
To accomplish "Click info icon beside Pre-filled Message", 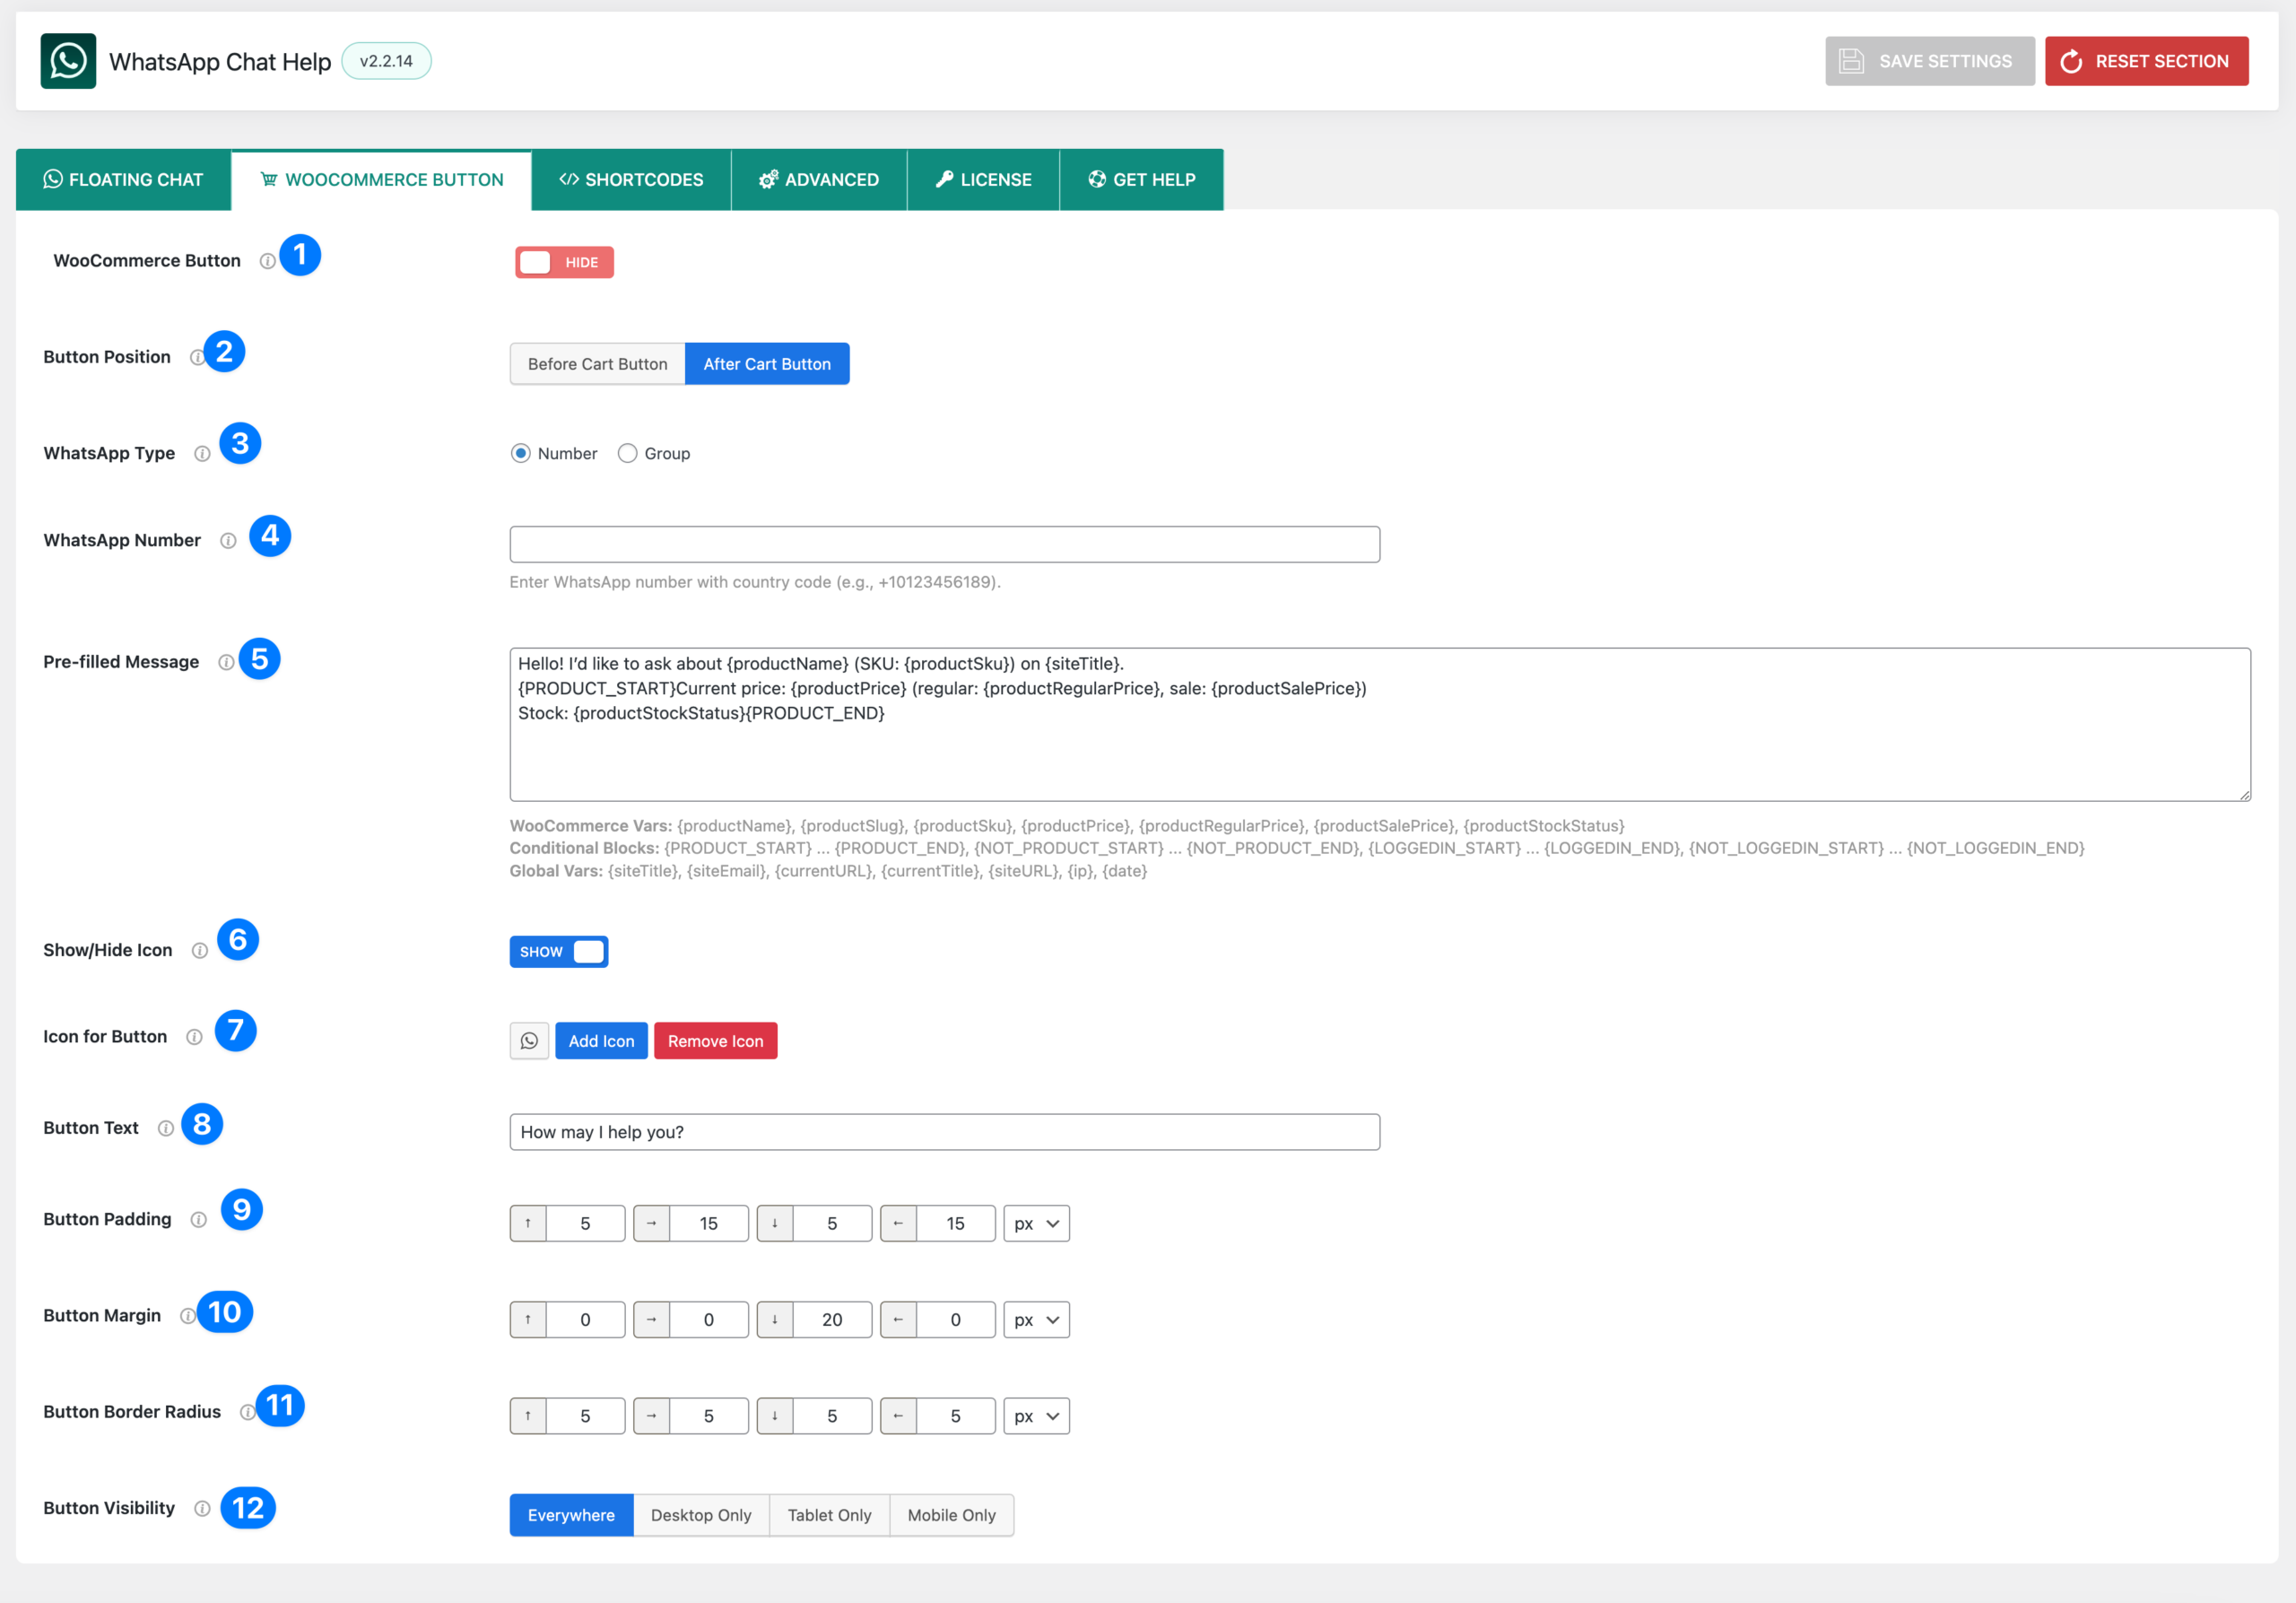I will coord(226,662).
